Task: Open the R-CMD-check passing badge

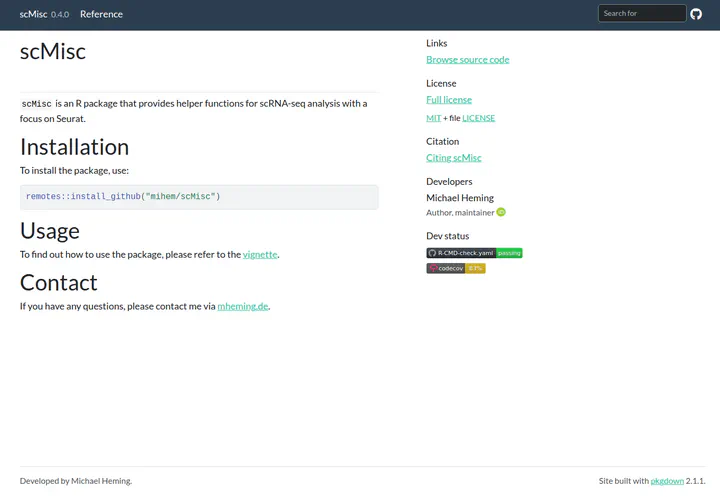Action: pyautogui.click(x=474, y=253)
